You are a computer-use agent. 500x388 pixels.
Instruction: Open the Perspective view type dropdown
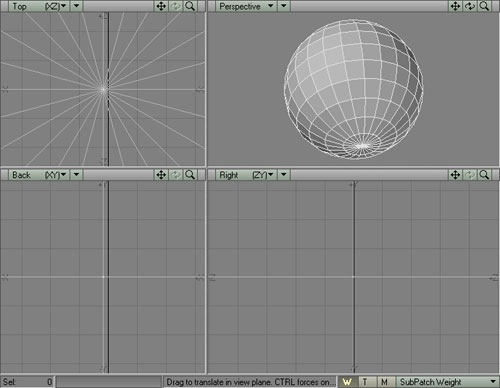point(246,6)
